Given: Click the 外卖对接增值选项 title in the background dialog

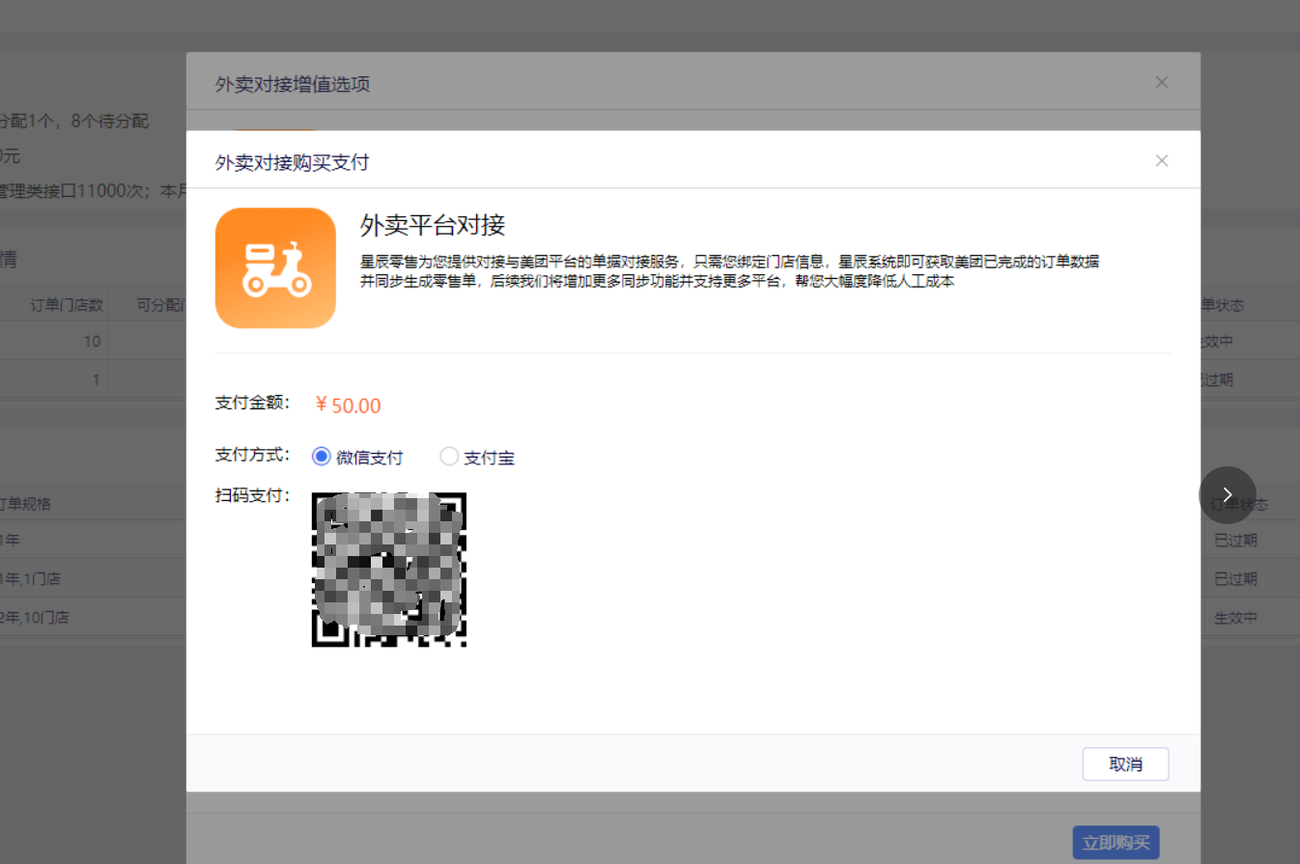Looking at the screenshot, I should [293, 84].
